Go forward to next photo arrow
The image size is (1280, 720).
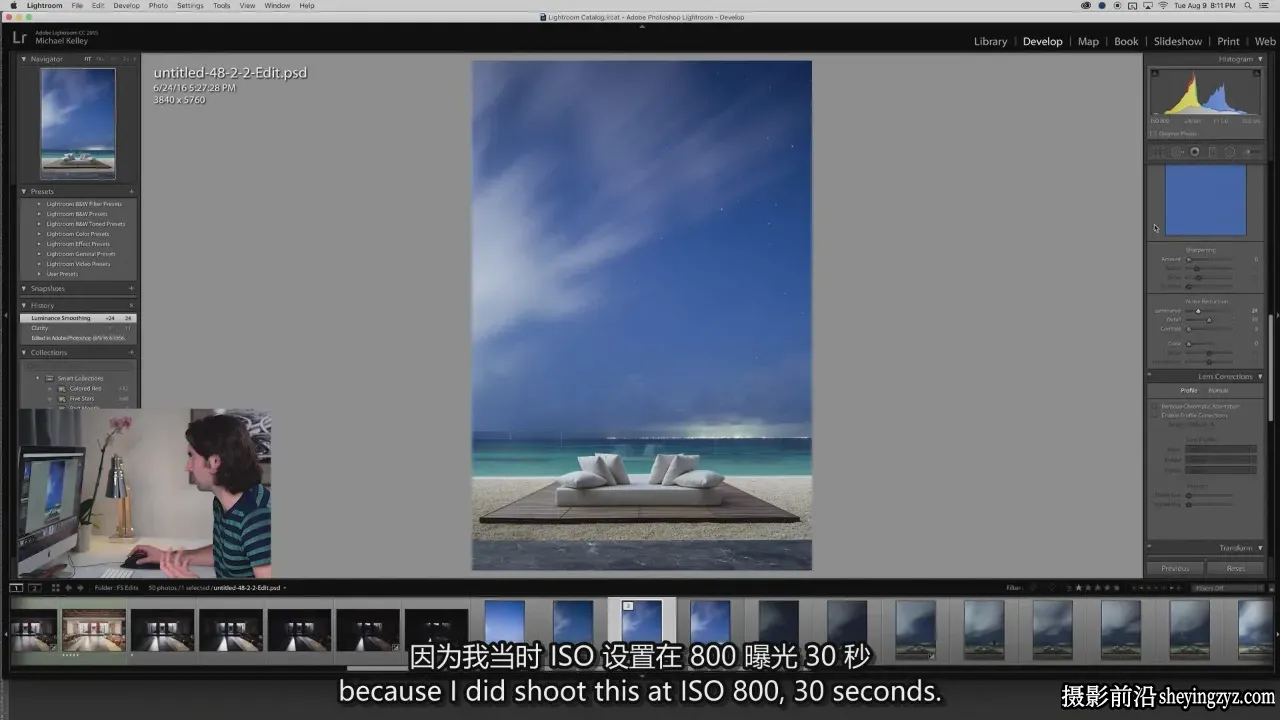click(x=81, y=588)
